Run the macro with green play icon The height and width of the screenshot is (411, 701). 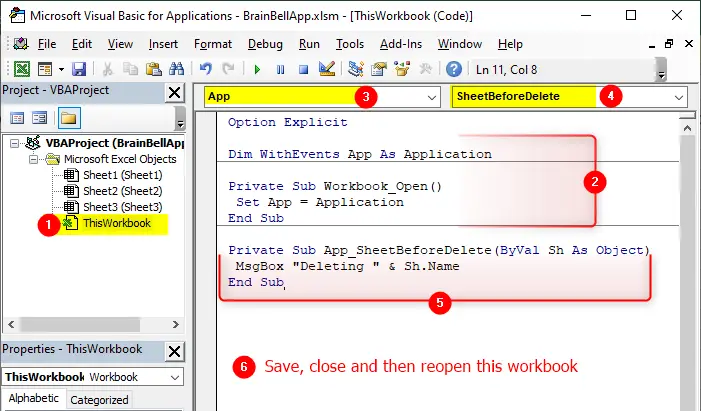(257, 70)
